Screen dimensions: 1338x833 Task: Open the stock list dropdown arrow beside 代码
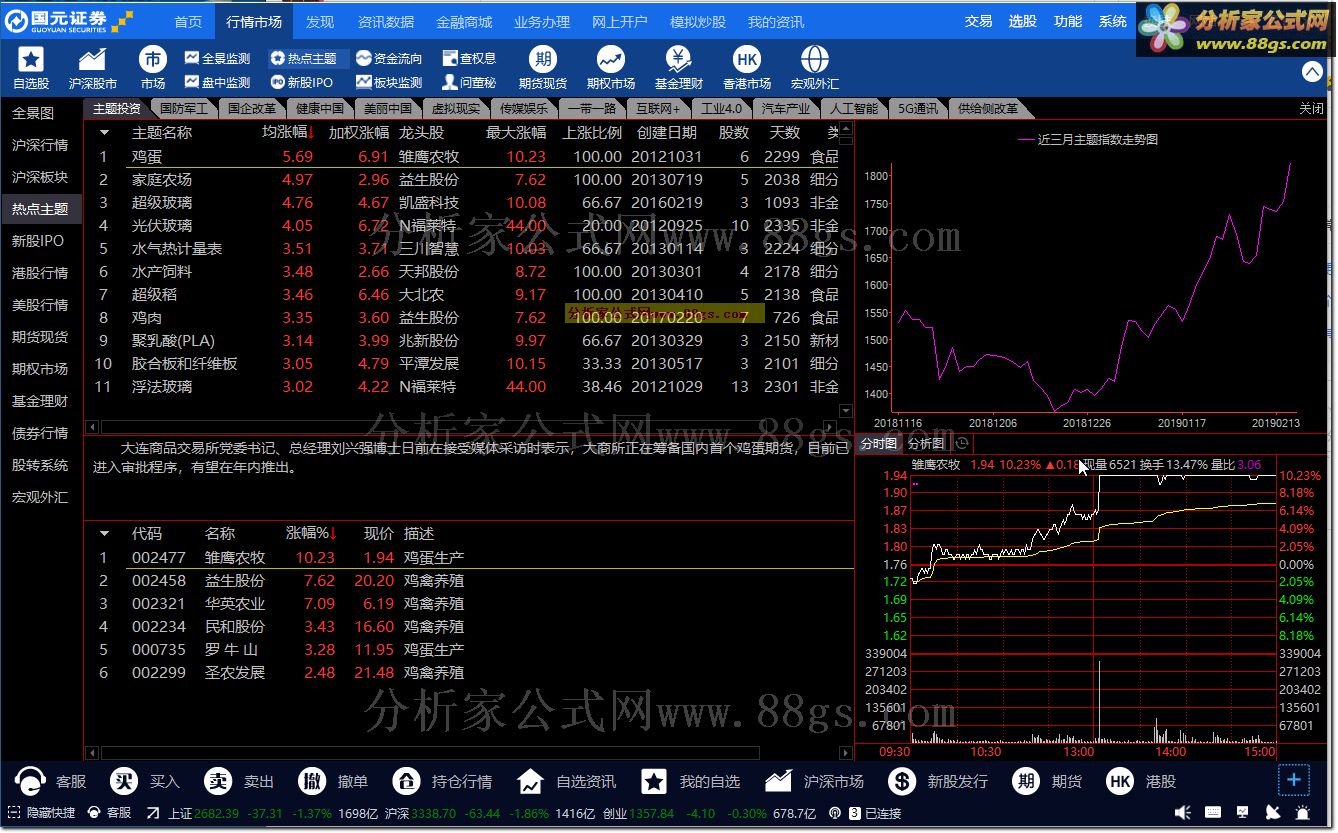point(103,534)
